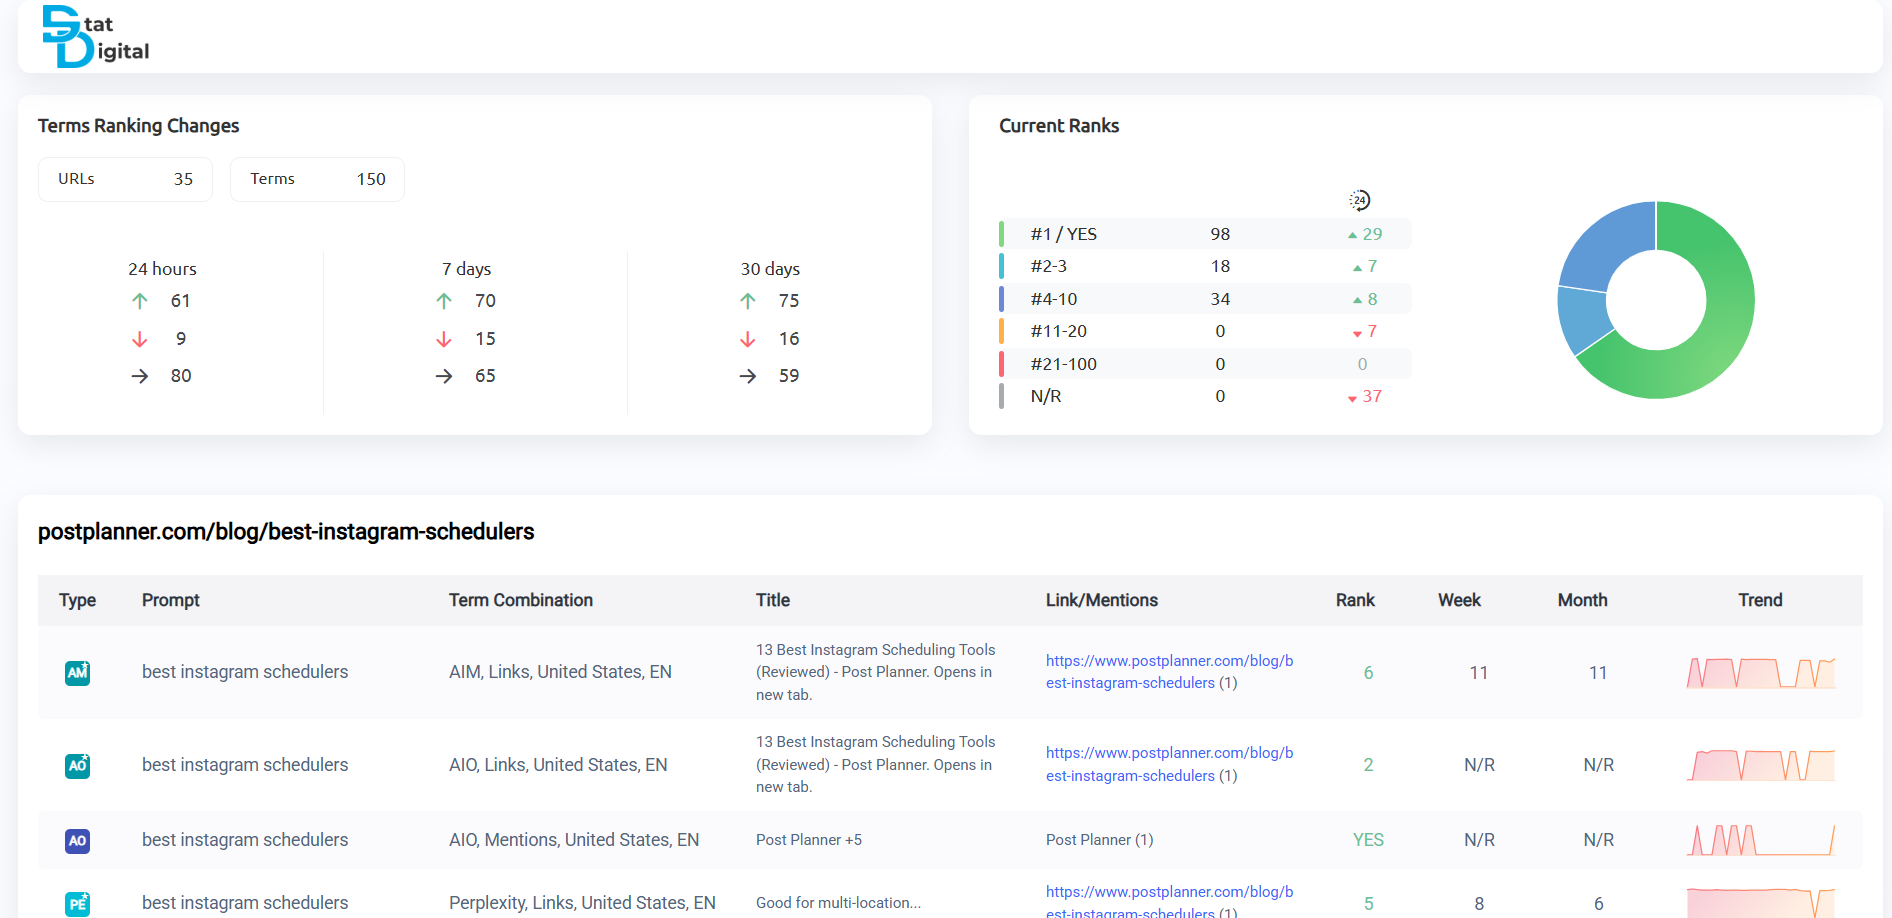Click the unchanged arrow under 7 days
The image size is (1892, 918).
pyautogui.click(x=444, y=376)
